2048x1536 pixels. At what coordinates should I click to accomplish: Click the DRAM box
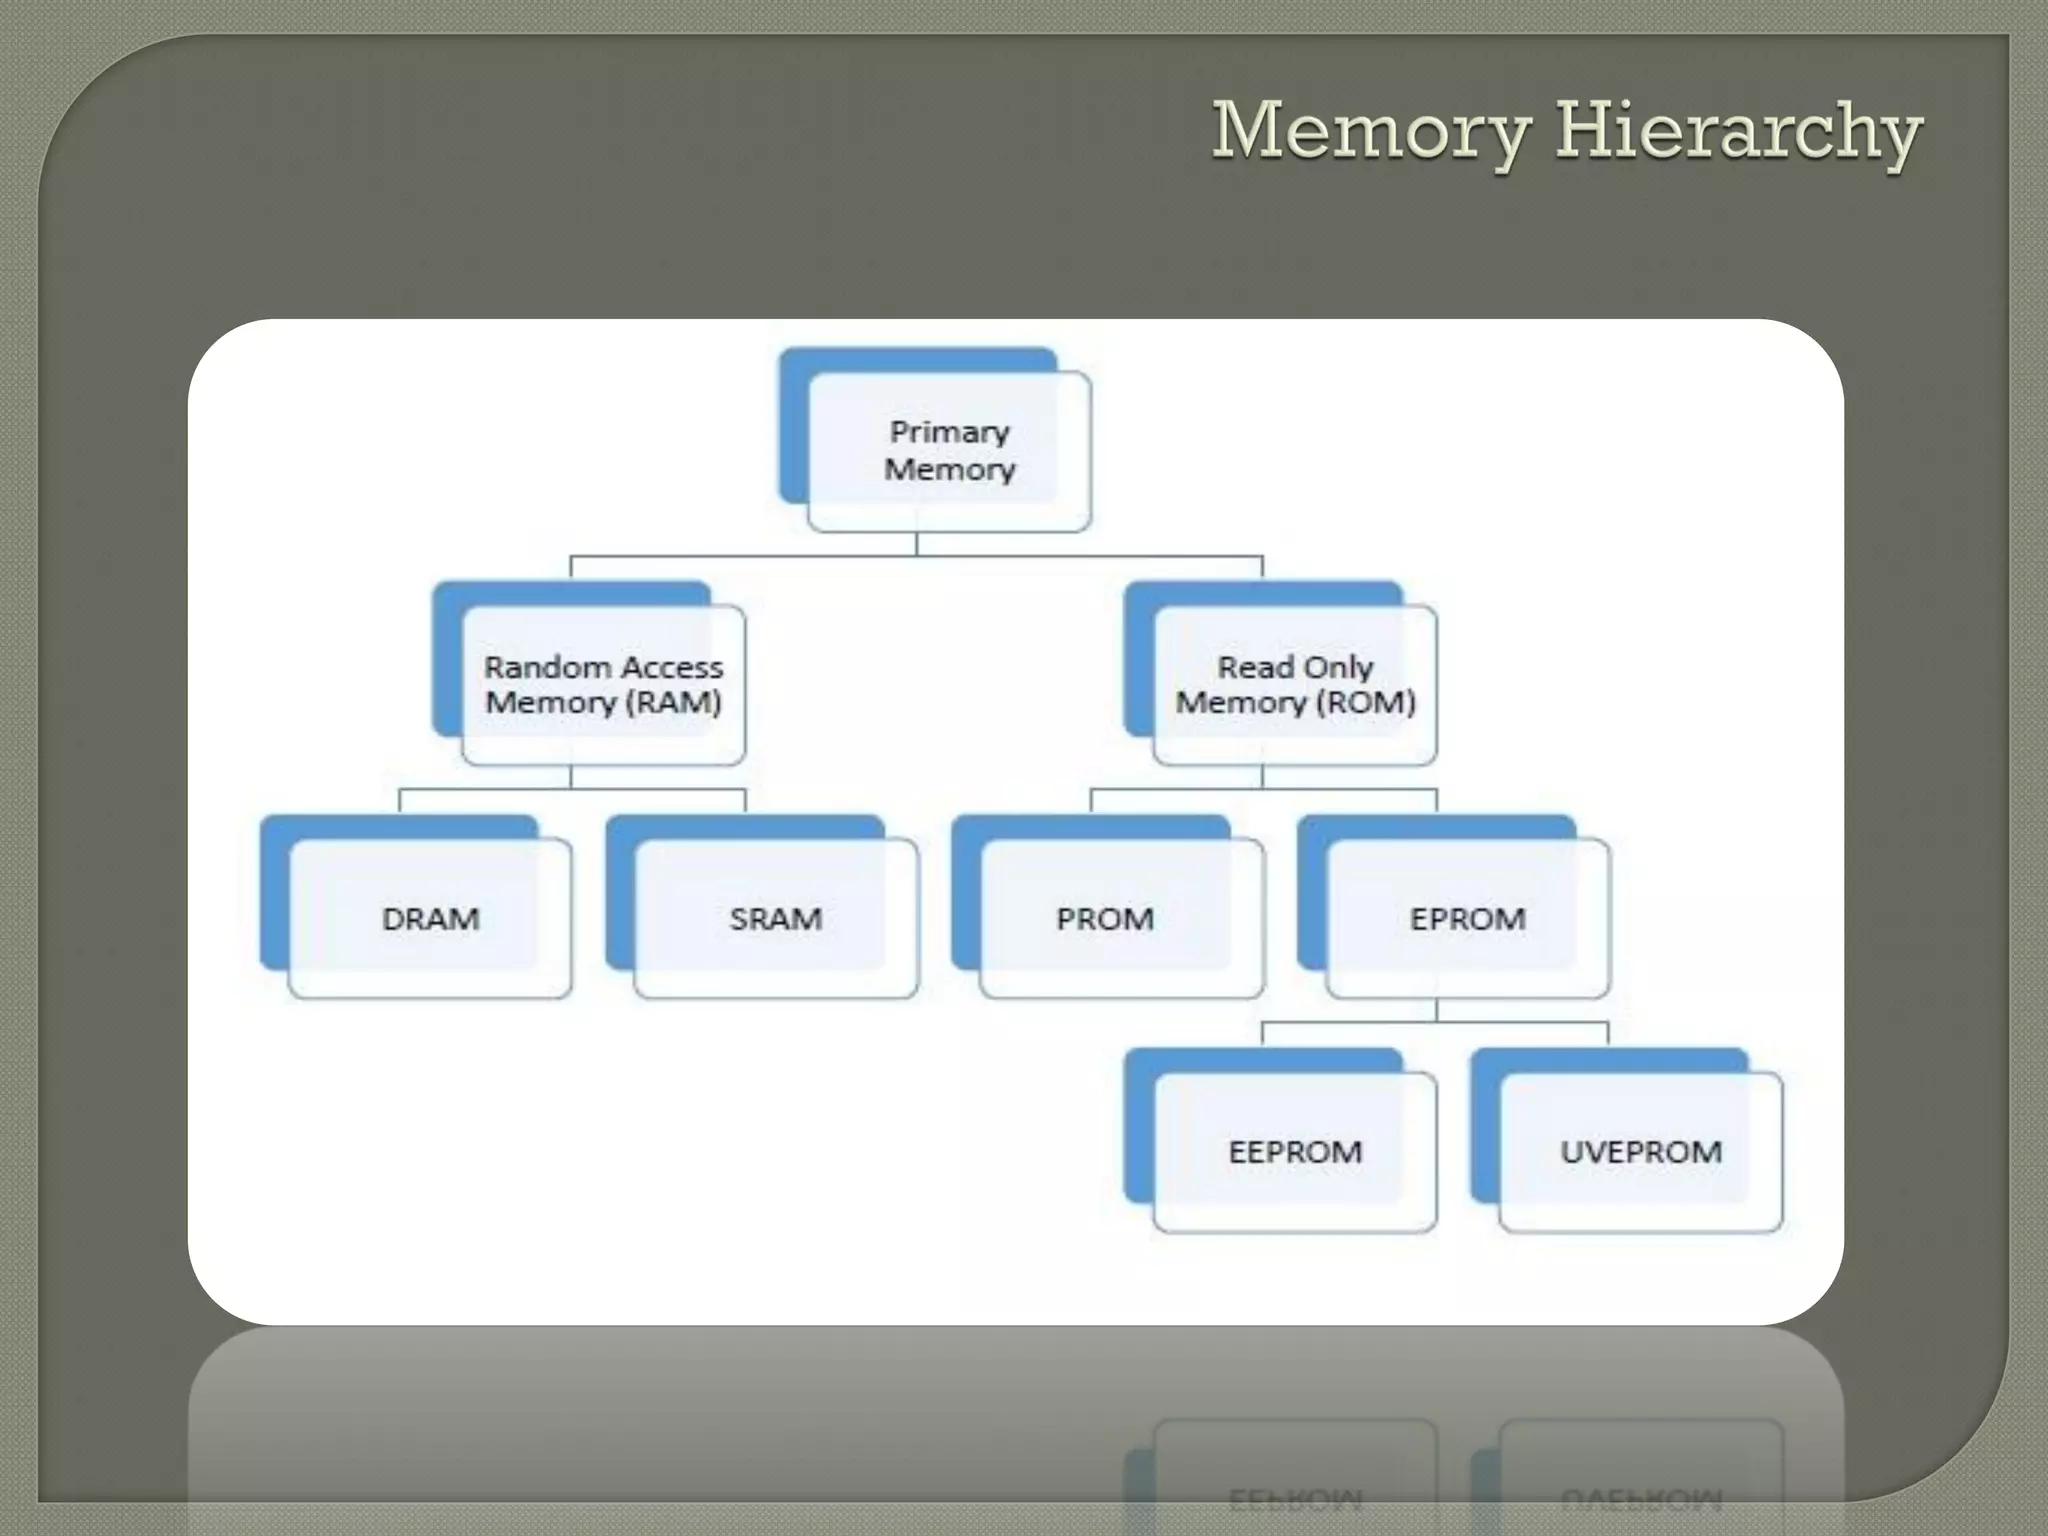click(x=430, y=919)
